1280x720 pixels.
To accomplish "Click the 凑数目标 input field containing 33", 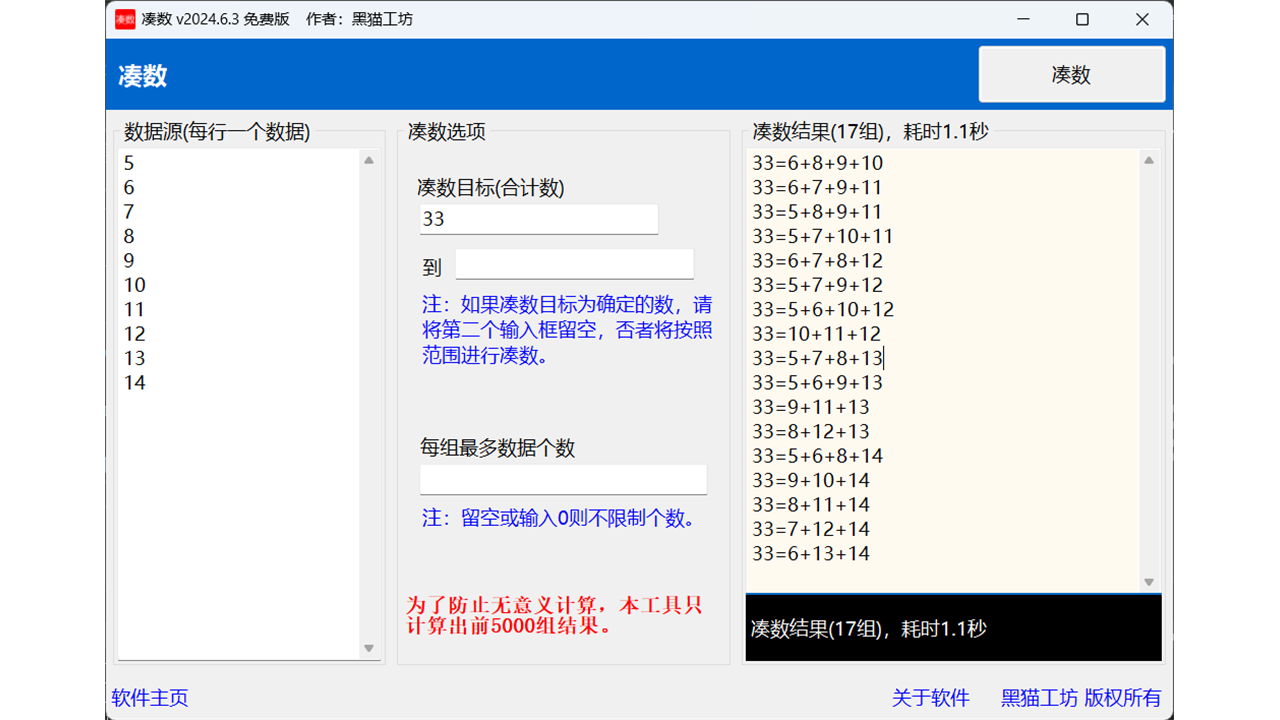I will (x=539, y=219).
